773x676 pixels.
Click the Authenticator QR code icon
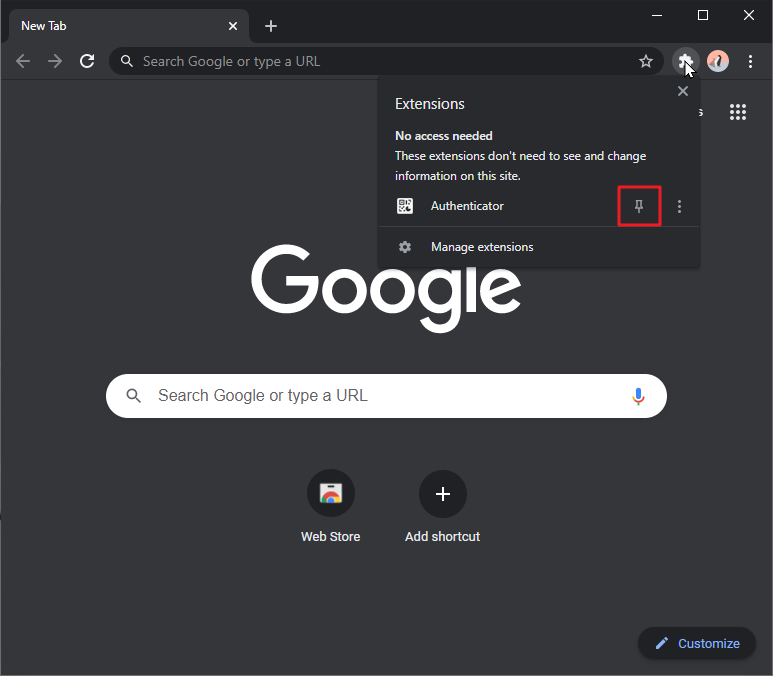point(405,206)
